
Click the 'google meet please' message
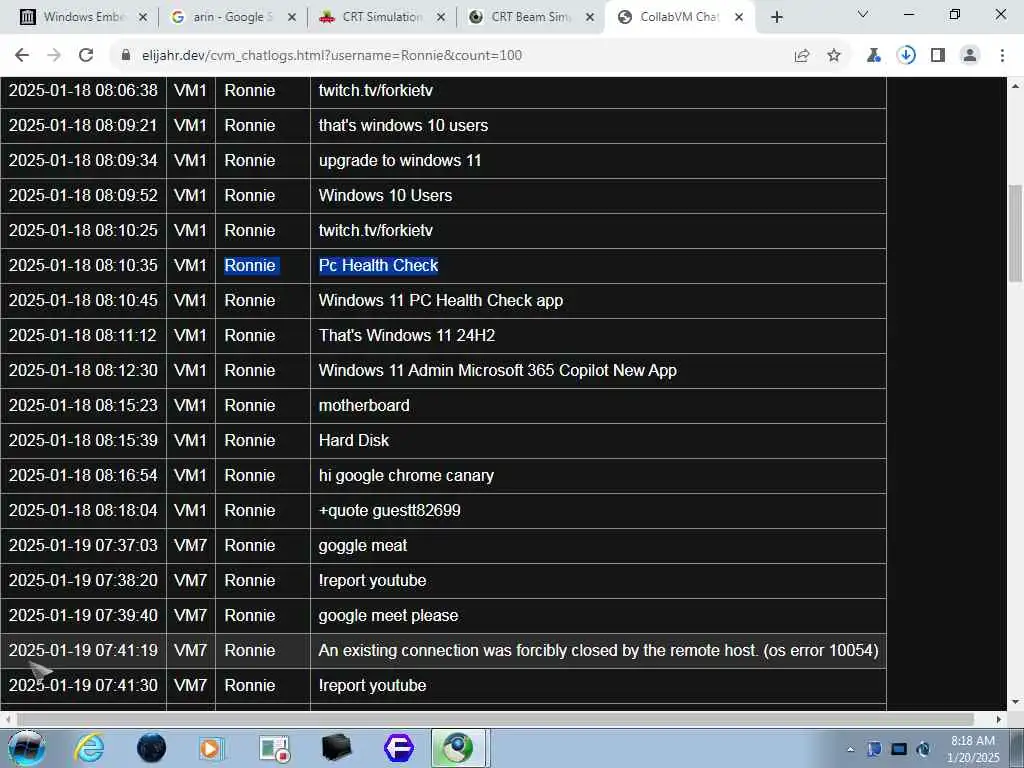[x=389, y=616]
